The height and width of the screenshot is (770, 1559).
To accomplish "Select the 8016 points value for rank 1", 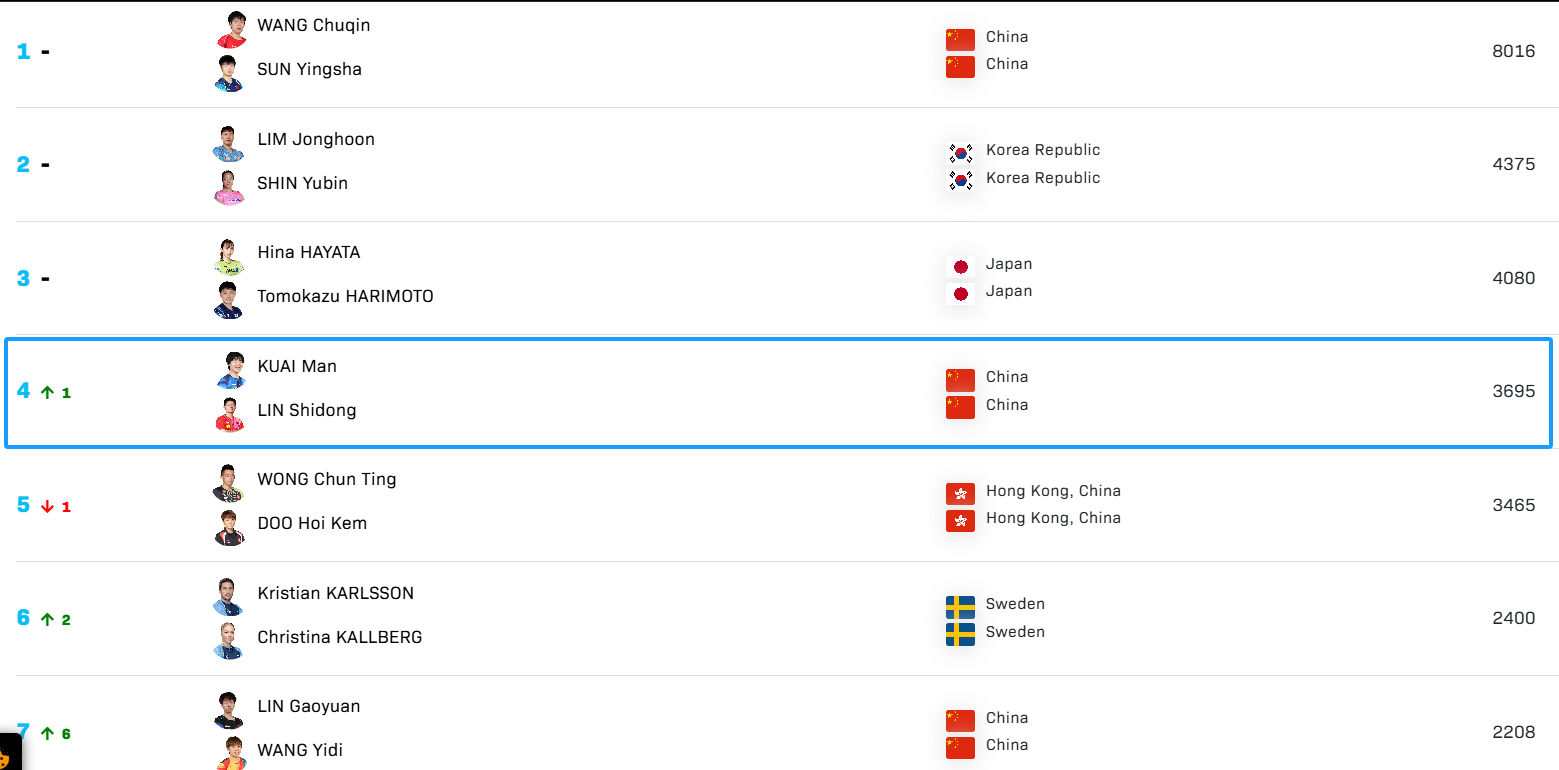I will pyautogui.click(x=1513, y=51).
